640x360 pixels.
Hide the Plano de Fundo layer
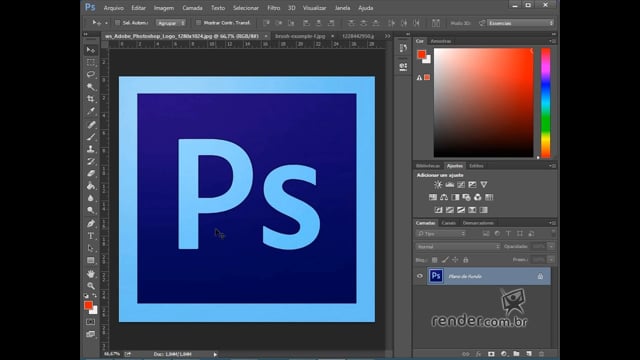420,276
